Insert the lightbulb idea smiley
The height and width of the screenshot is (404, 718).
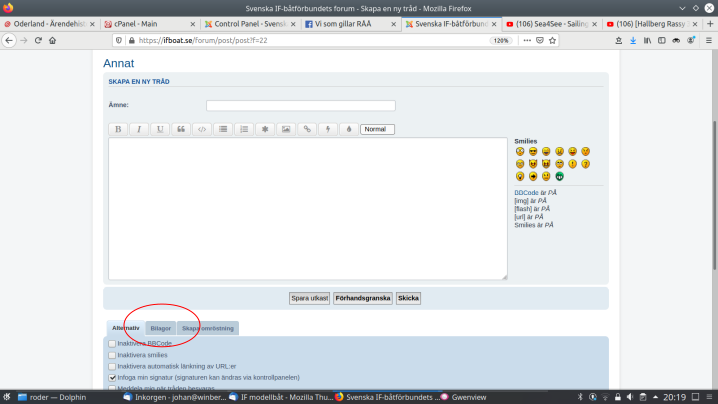point(520,176)
